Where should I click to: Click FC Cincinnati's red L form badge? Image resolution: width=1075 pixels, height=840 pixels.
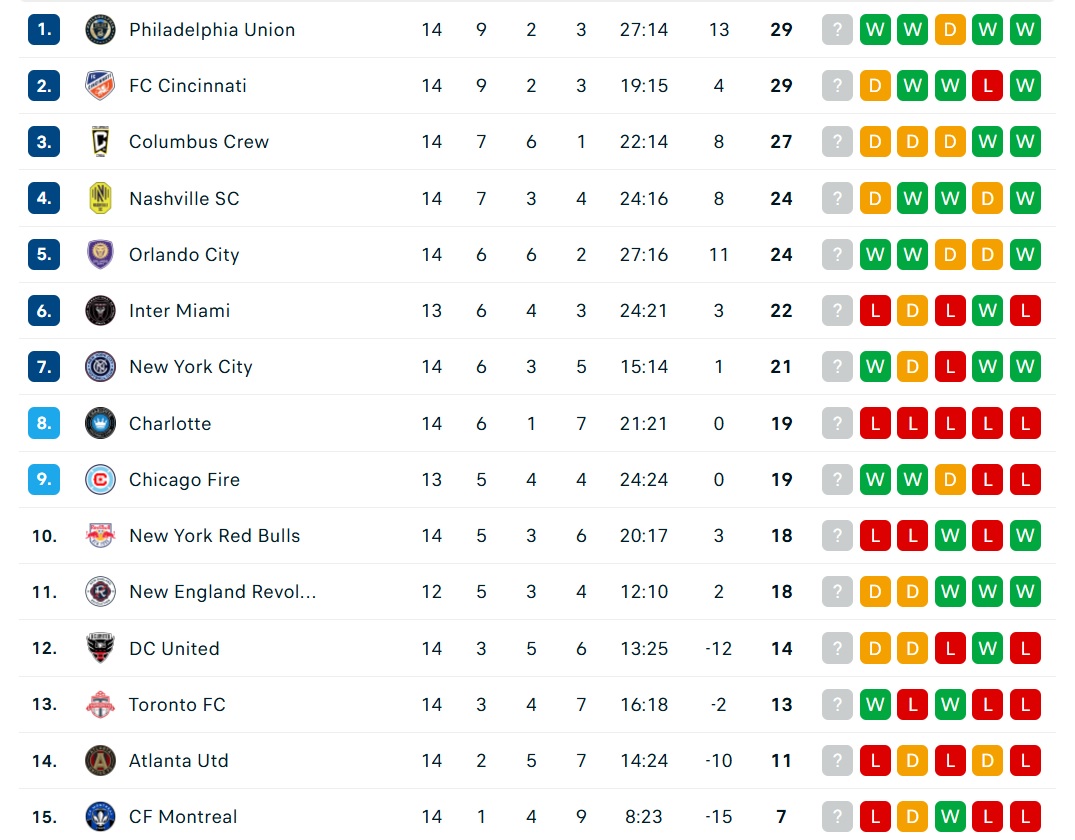pyautogui.click(x=987, y=86)
